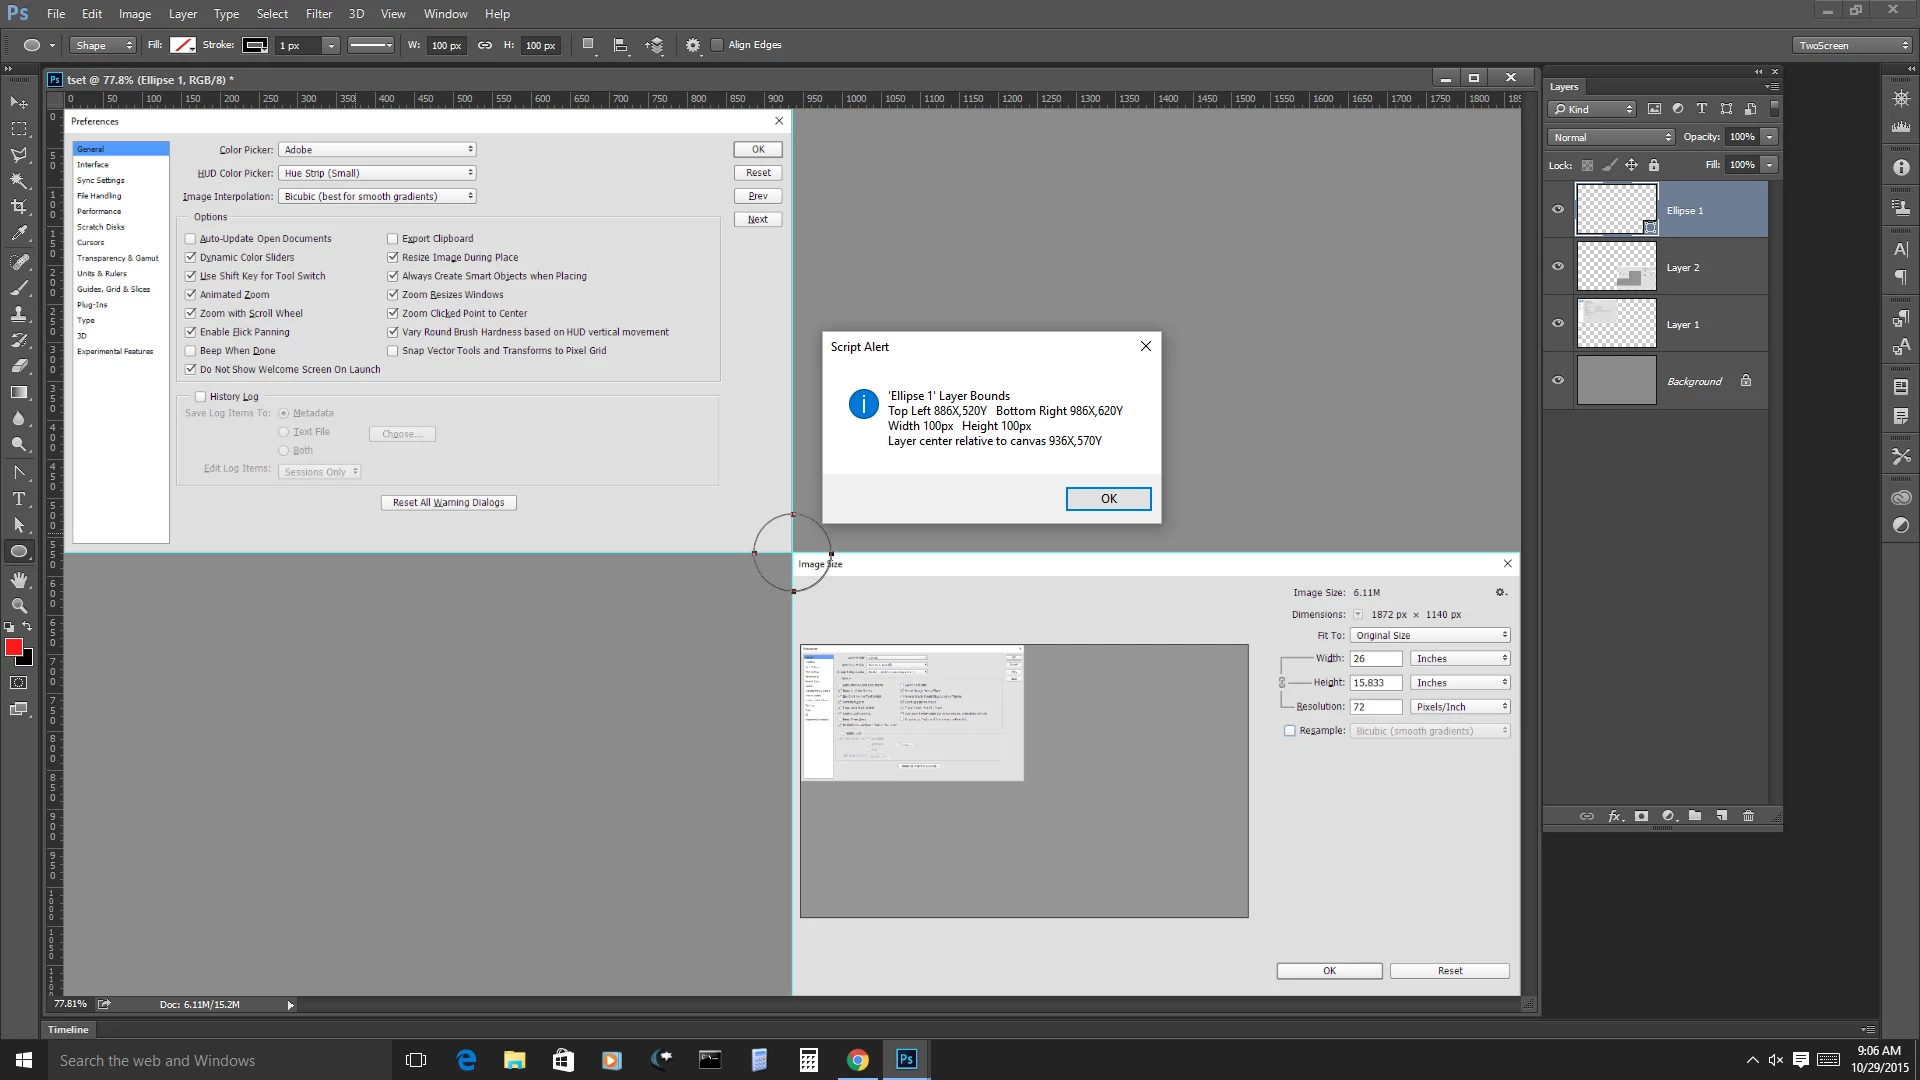Click the Path operations gear icon

click(692, 45)
